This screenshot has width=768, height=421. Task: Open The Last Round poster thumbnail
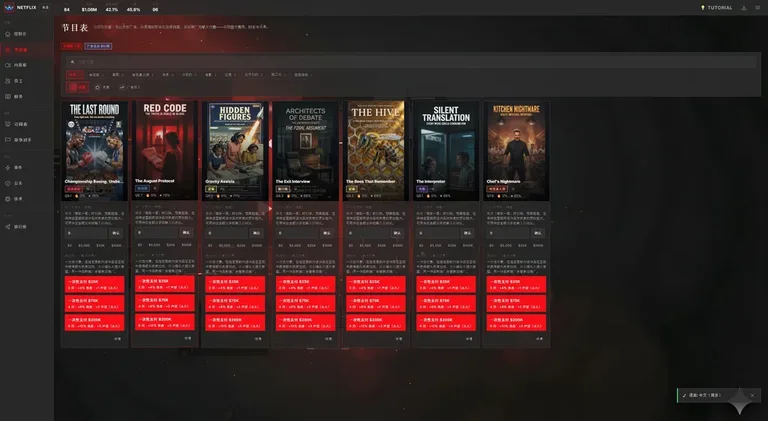[95, 150]
